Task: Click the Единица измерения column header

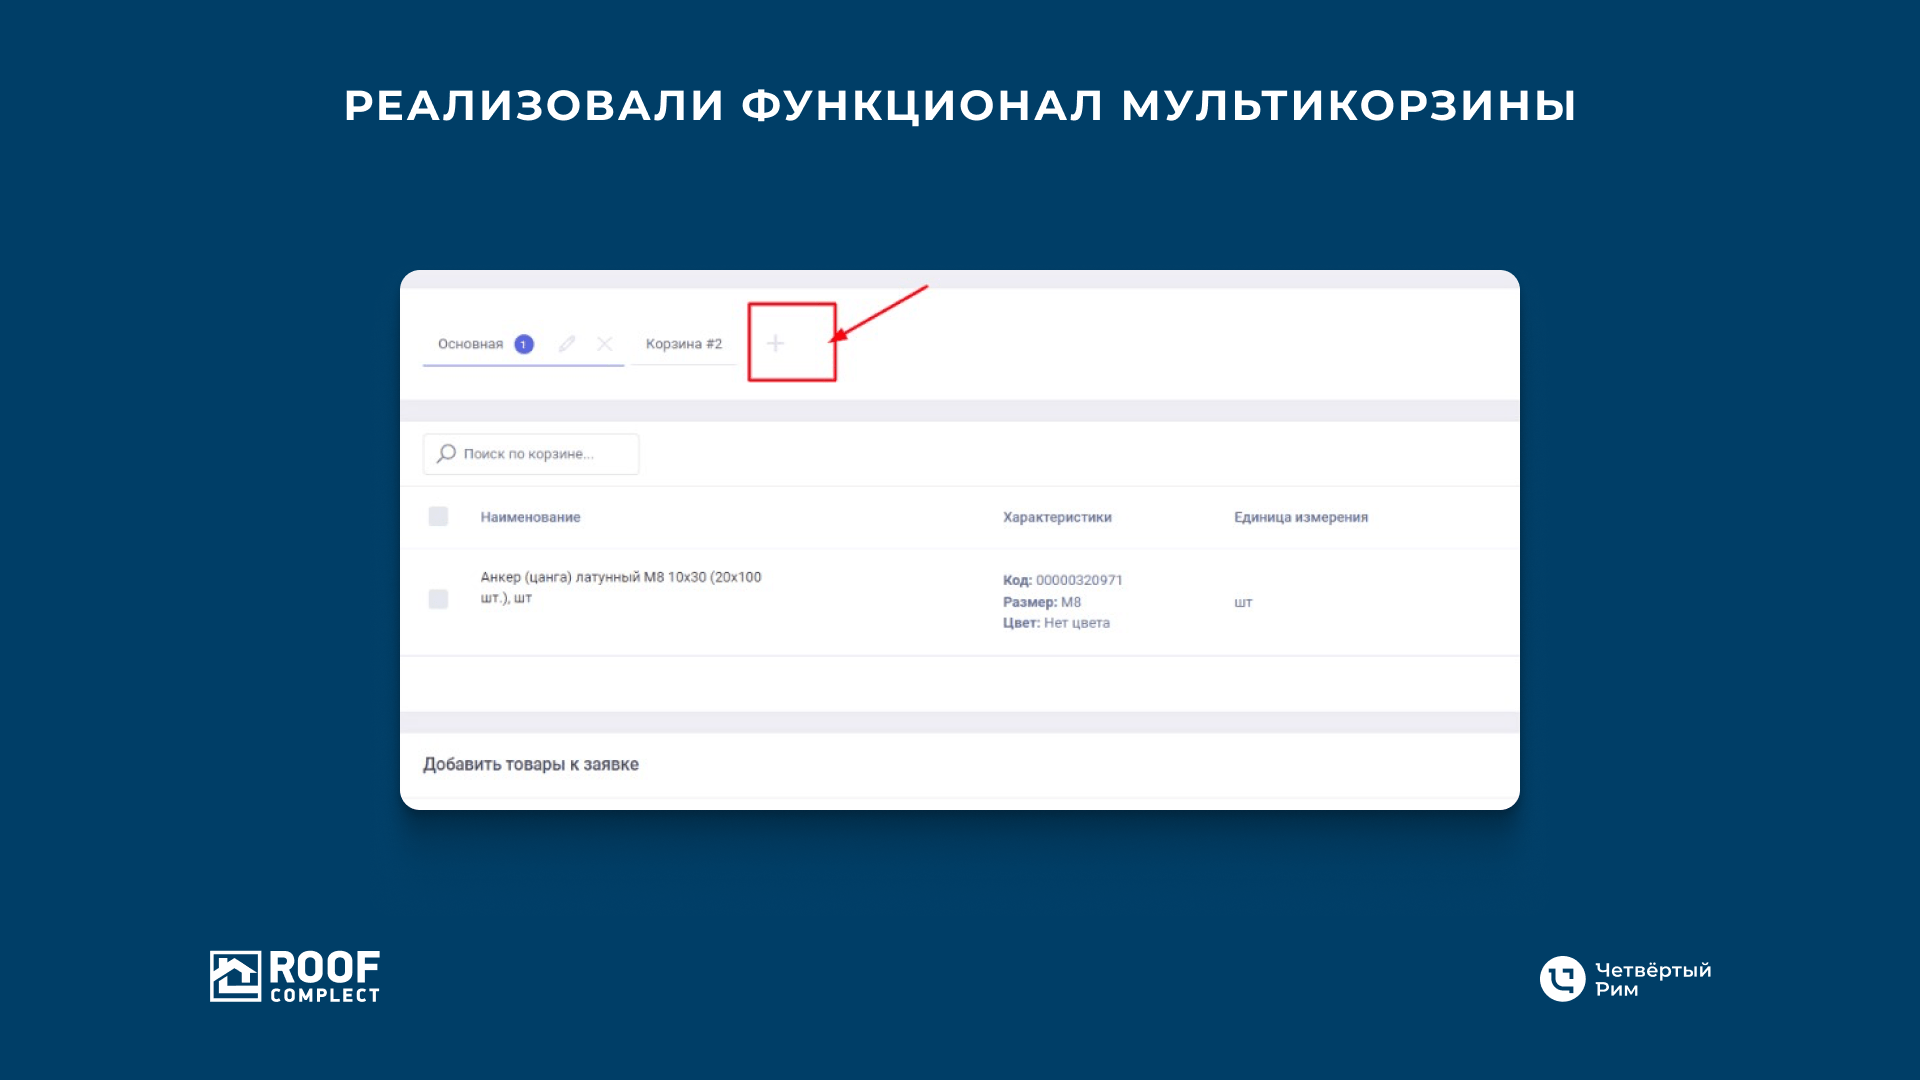Action: coord(1300,517)
